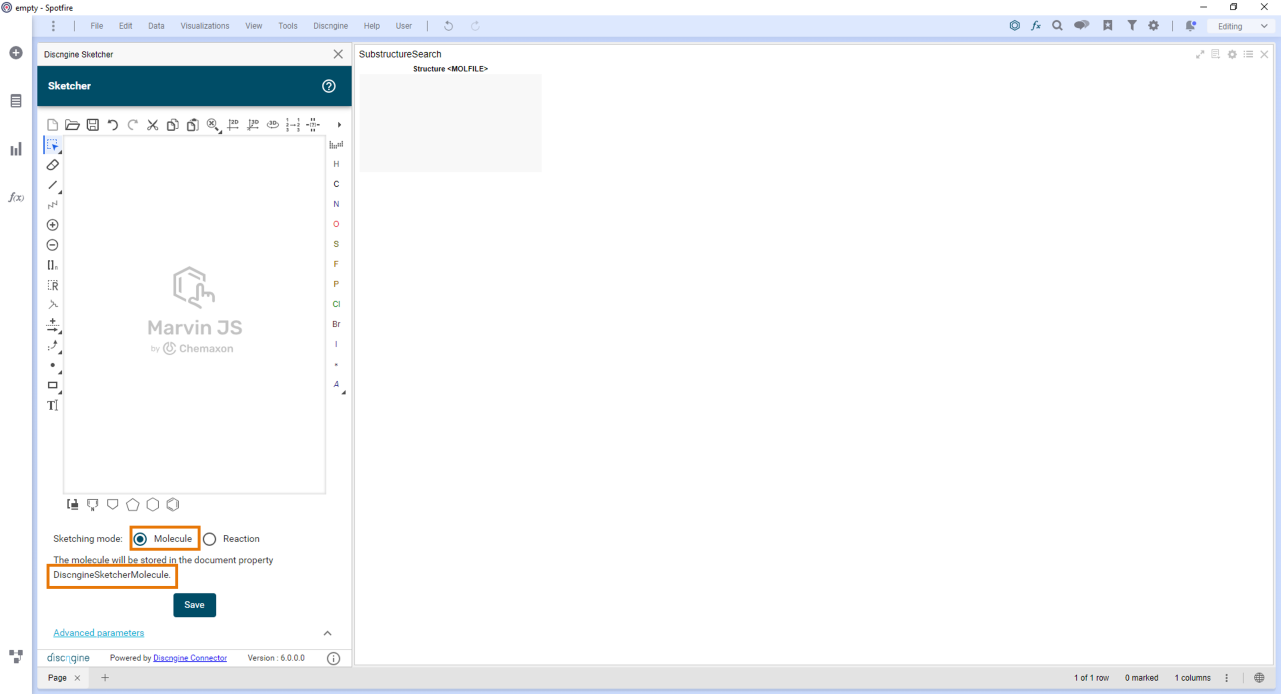Pick the Sulfur atom button
This screenshot has width=1281, height=694.
click(x=336, y=244)
